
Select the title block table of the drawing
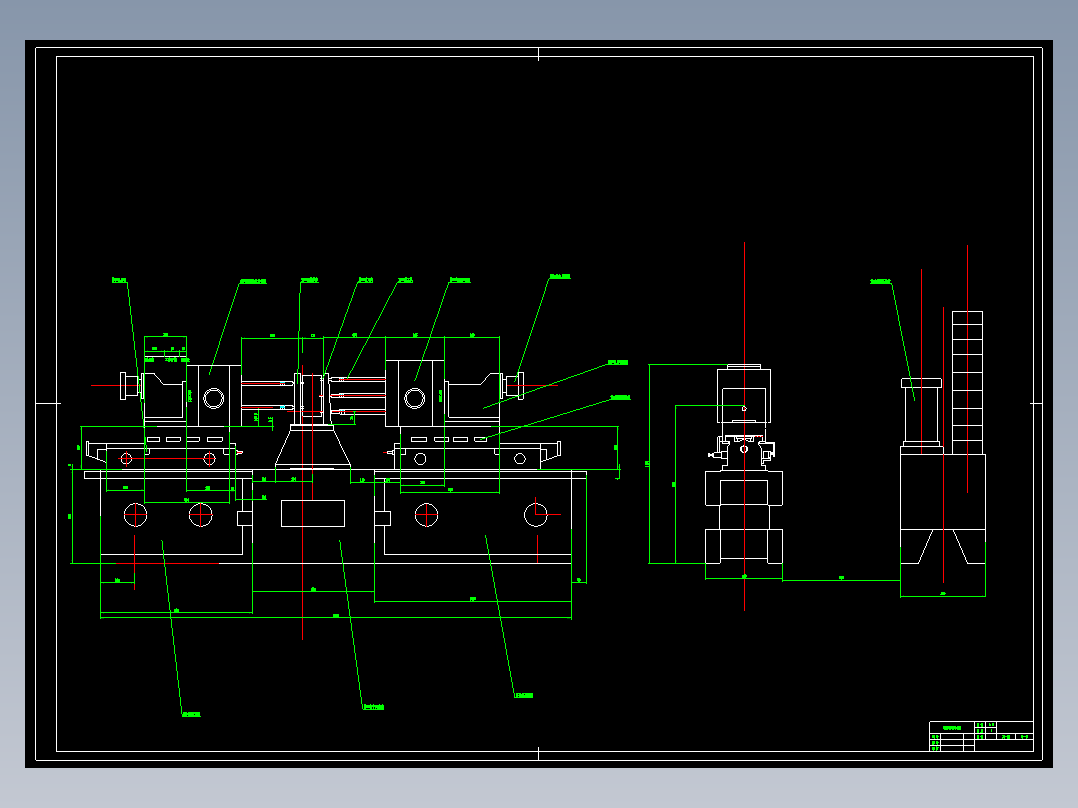click(x=981, y=736)
